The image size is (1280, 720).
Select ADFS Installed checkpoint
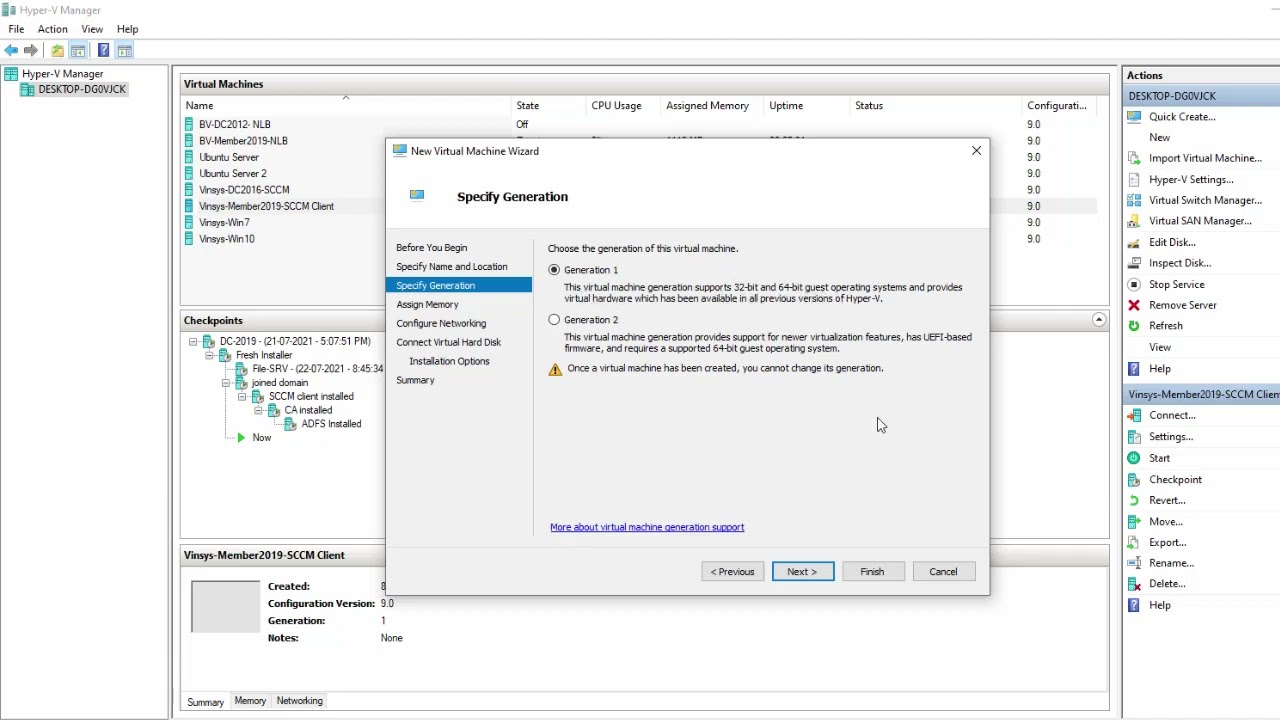tap(331, 424)
